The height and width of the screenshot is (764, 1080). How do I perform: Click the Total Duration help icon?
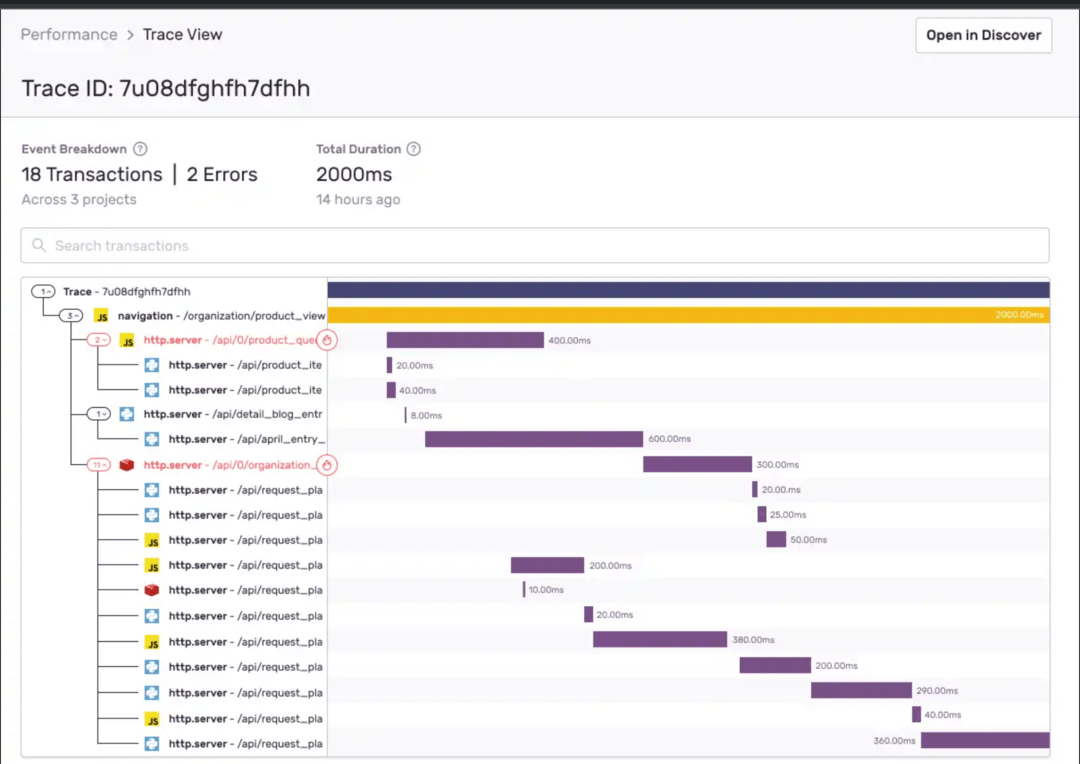coord(413,149)
